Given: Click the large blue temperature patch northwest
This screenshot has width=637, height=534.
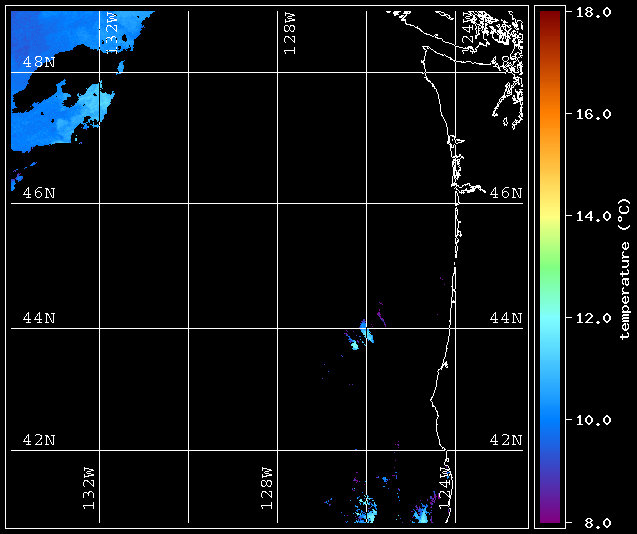Looking at the screenshot, I should pyautogui.click(x=61, y=81).
